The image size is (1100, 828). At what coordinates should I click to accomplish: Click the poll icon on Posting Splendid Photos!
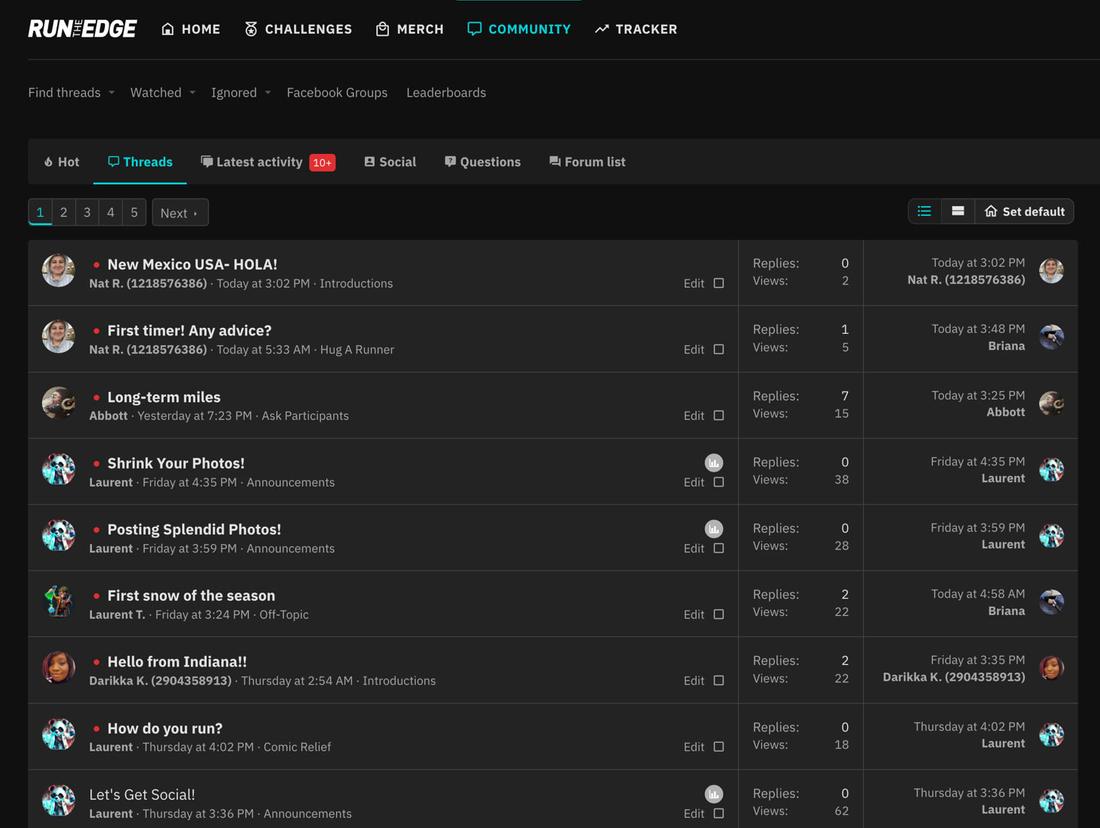[x=713, y=529]
